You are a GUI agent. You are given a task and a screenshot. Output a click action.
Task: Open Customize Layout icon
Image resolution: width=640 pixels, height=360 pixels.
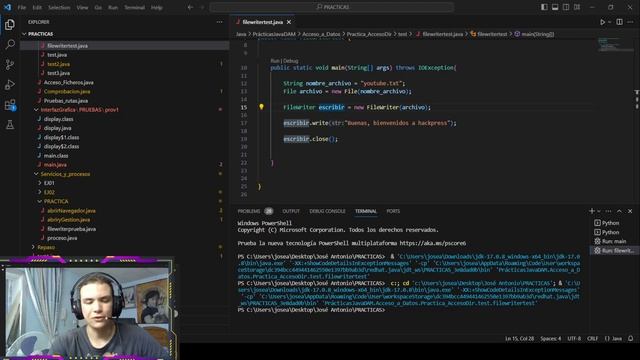(577, 7)
